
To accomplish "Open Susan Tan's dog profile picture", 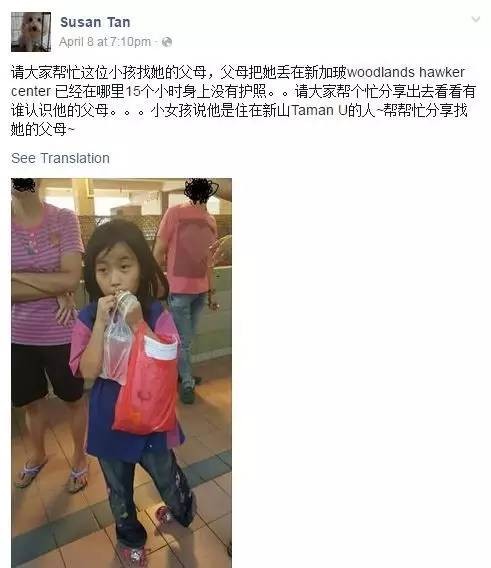I will click(x=31, y=32).
